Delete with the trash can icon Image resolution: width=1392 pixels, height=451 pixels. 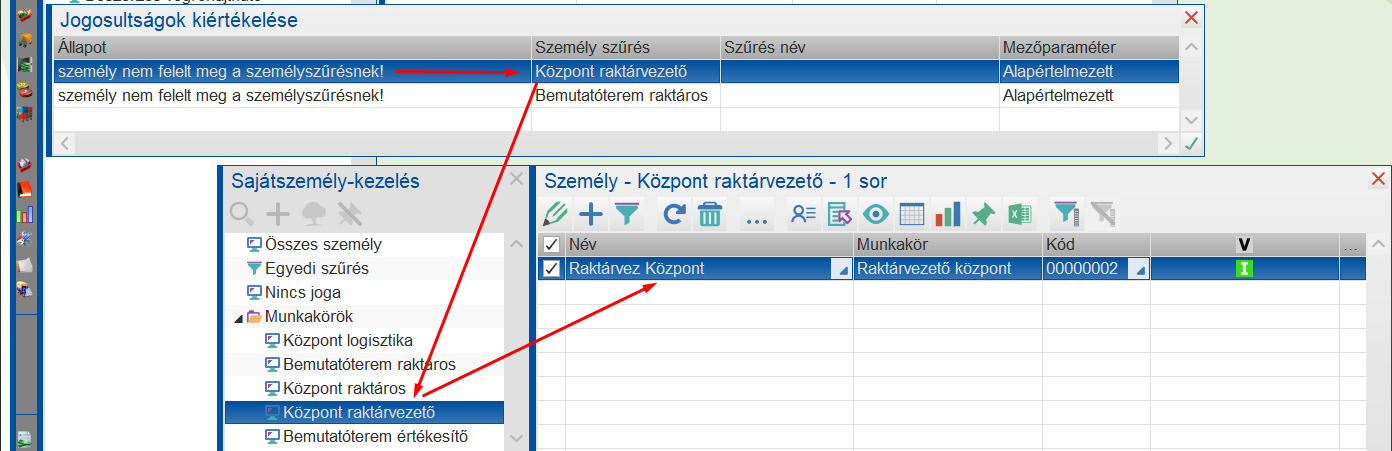pyautogui.click(x=710, y=214)
